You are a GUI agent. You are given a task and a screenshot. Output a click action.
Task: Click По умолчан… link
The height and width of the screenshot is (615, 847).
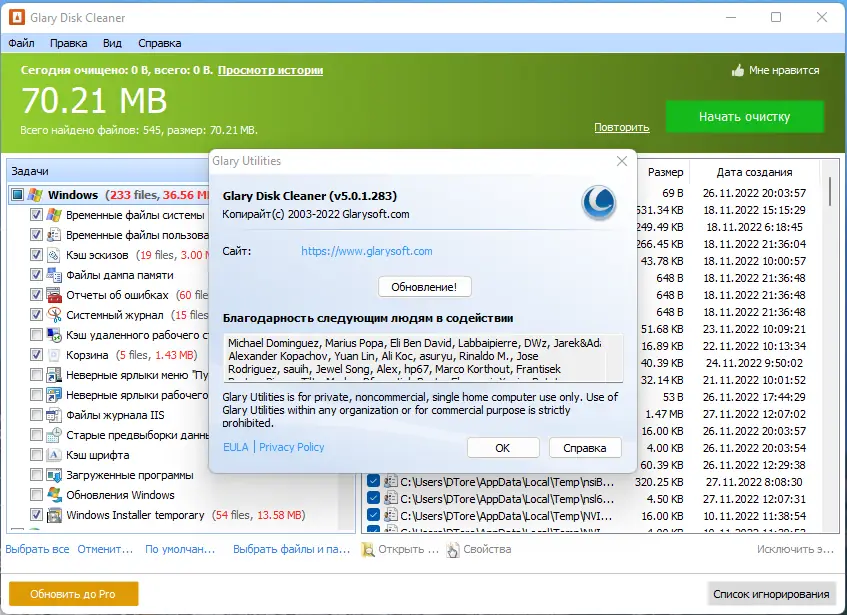[180, 549]
